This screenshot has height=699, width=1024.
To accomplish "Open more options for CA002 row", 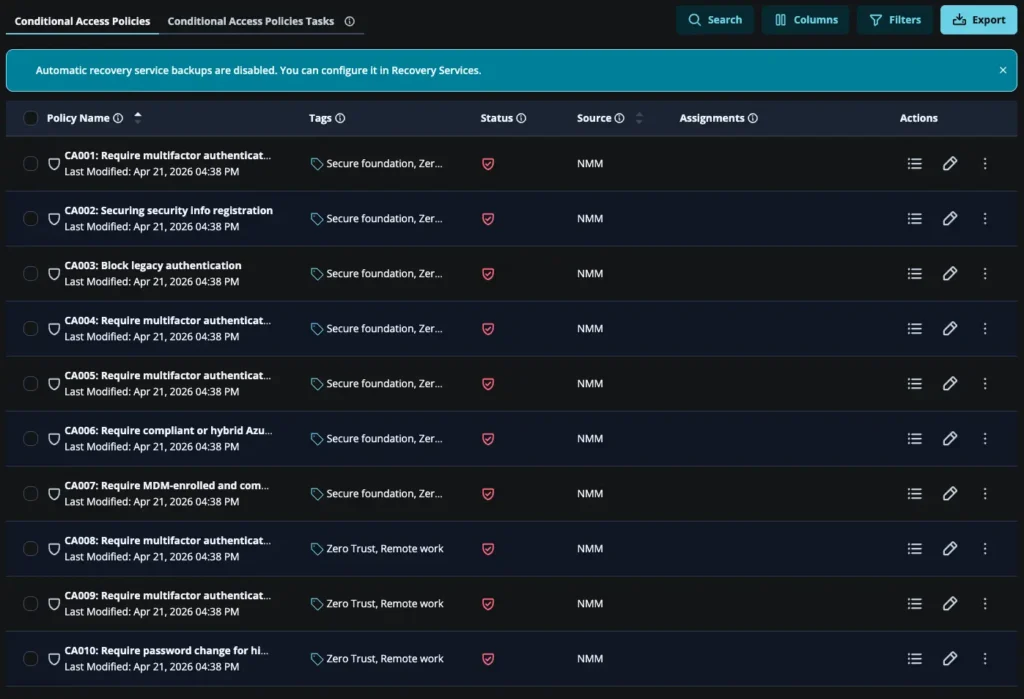I will tap(985, 218).
